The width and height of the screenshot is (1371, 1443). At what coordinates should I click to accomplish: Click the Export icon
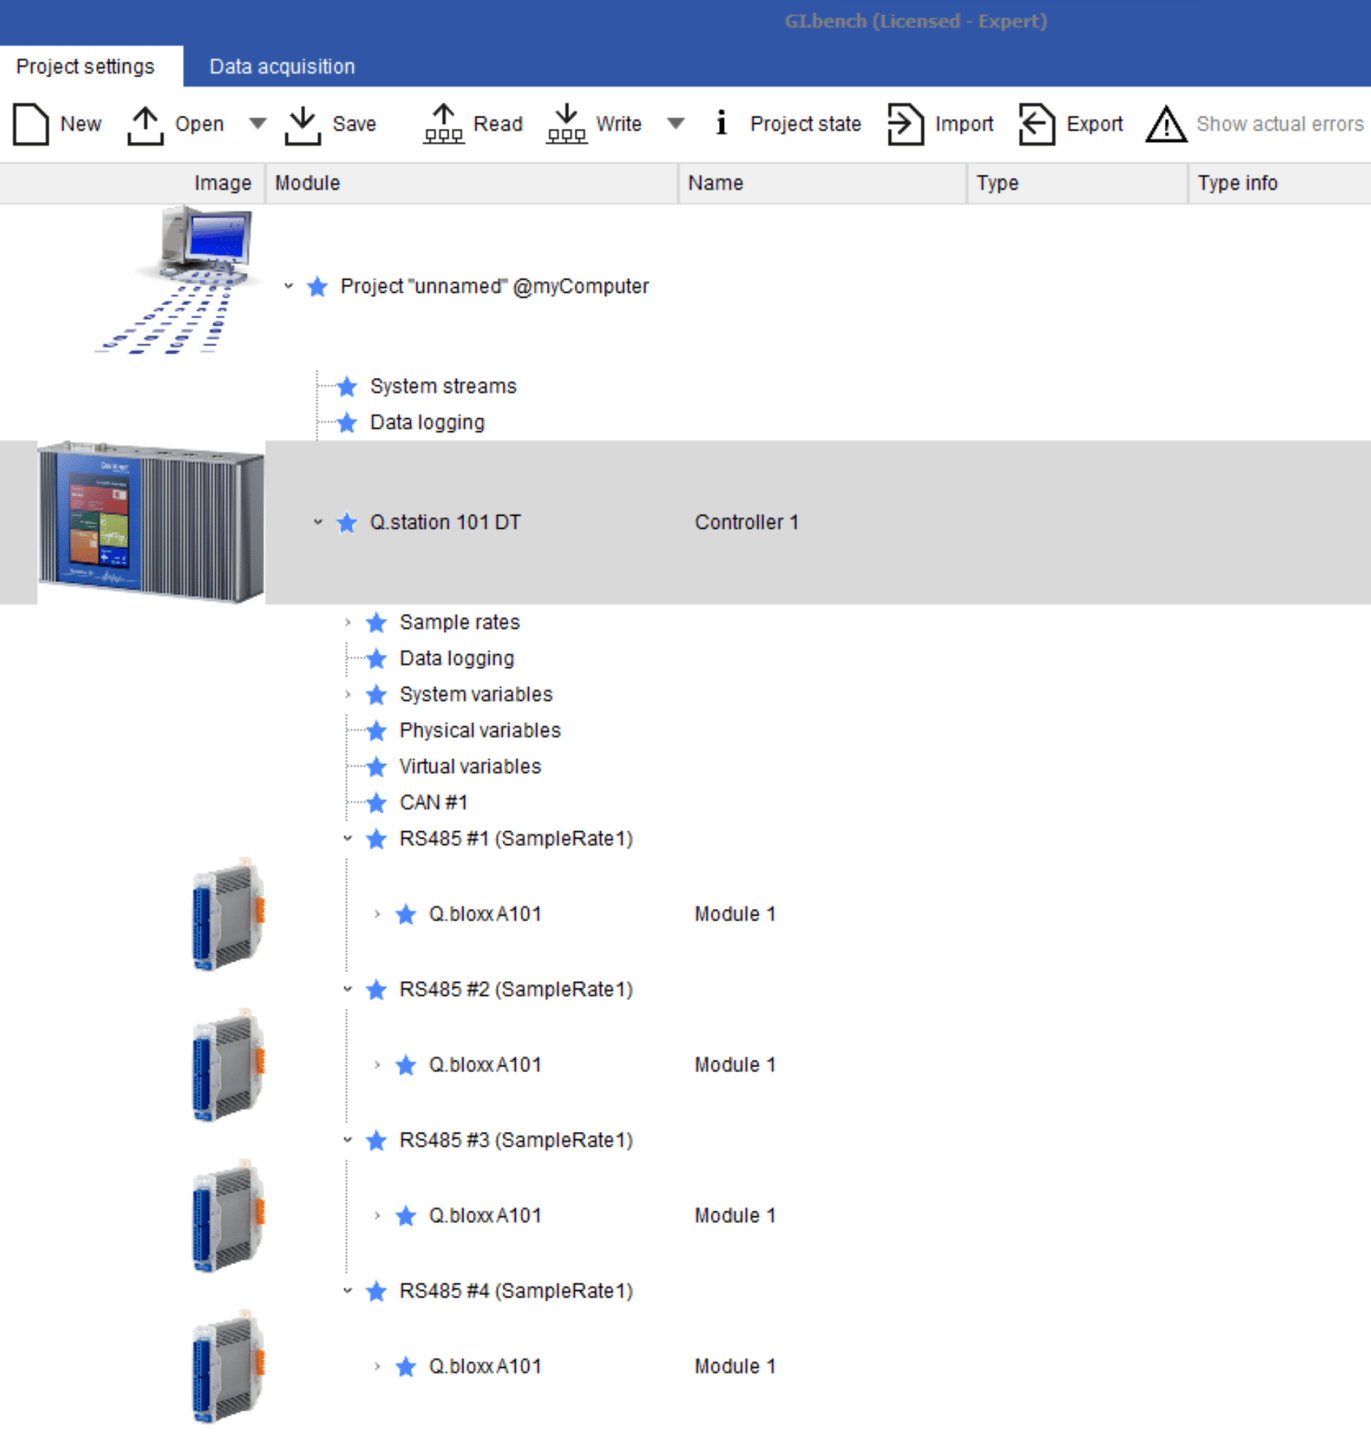pyautogui.click(x=1037, y=124)
